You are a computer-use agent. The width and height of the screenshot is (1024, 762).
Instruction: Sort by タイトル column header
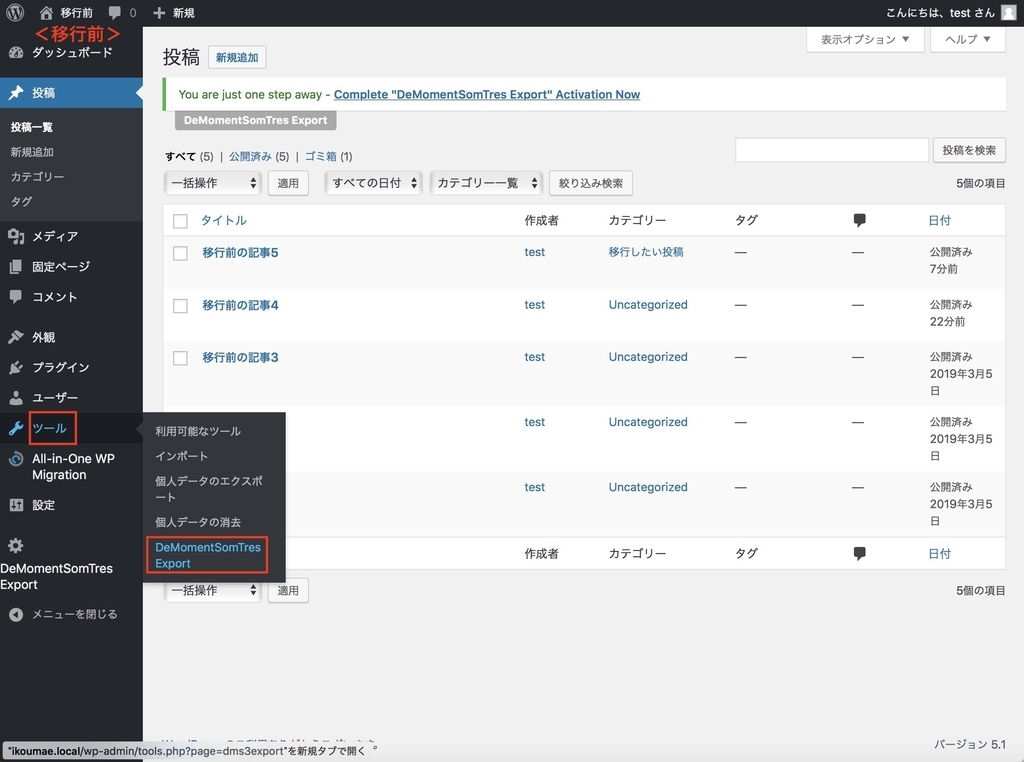click(x=223, y=221)
